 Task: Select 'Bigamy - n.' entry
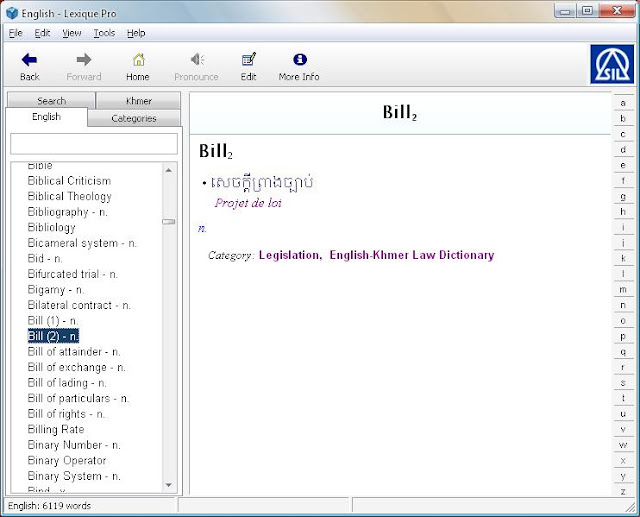pos(56,289)
